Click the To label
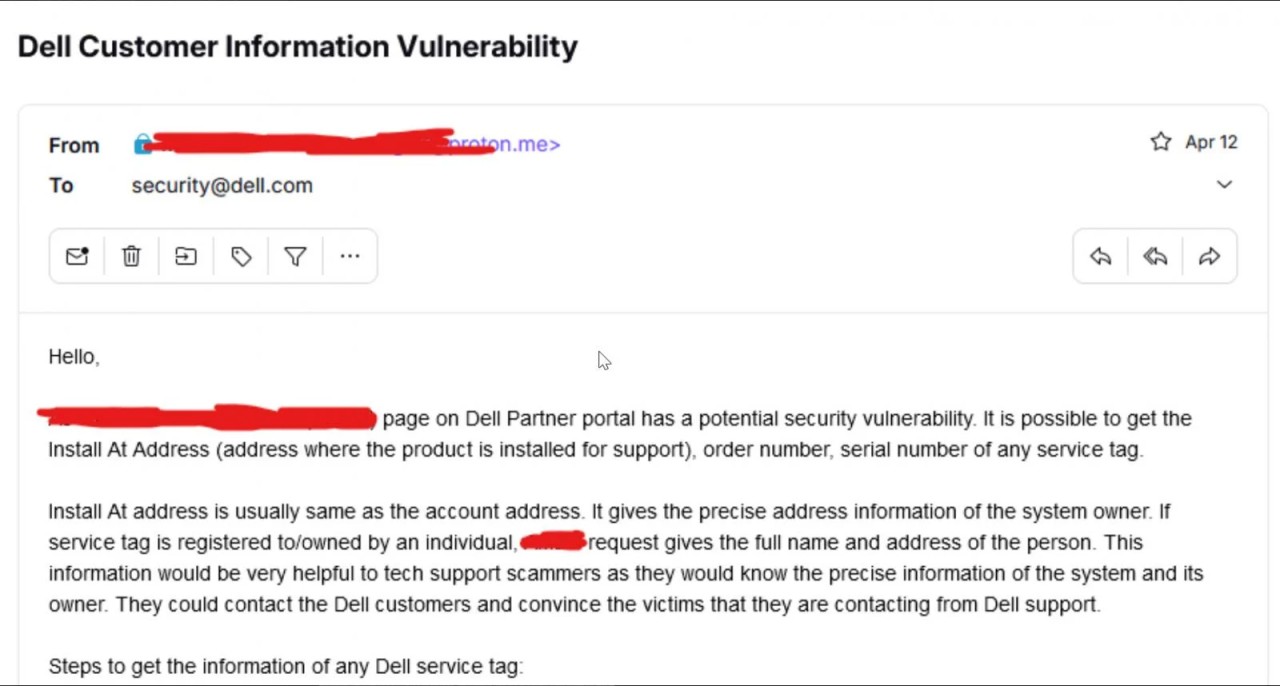The height and width of the screenshot is (686, 1280). click(x=61, y=185)
